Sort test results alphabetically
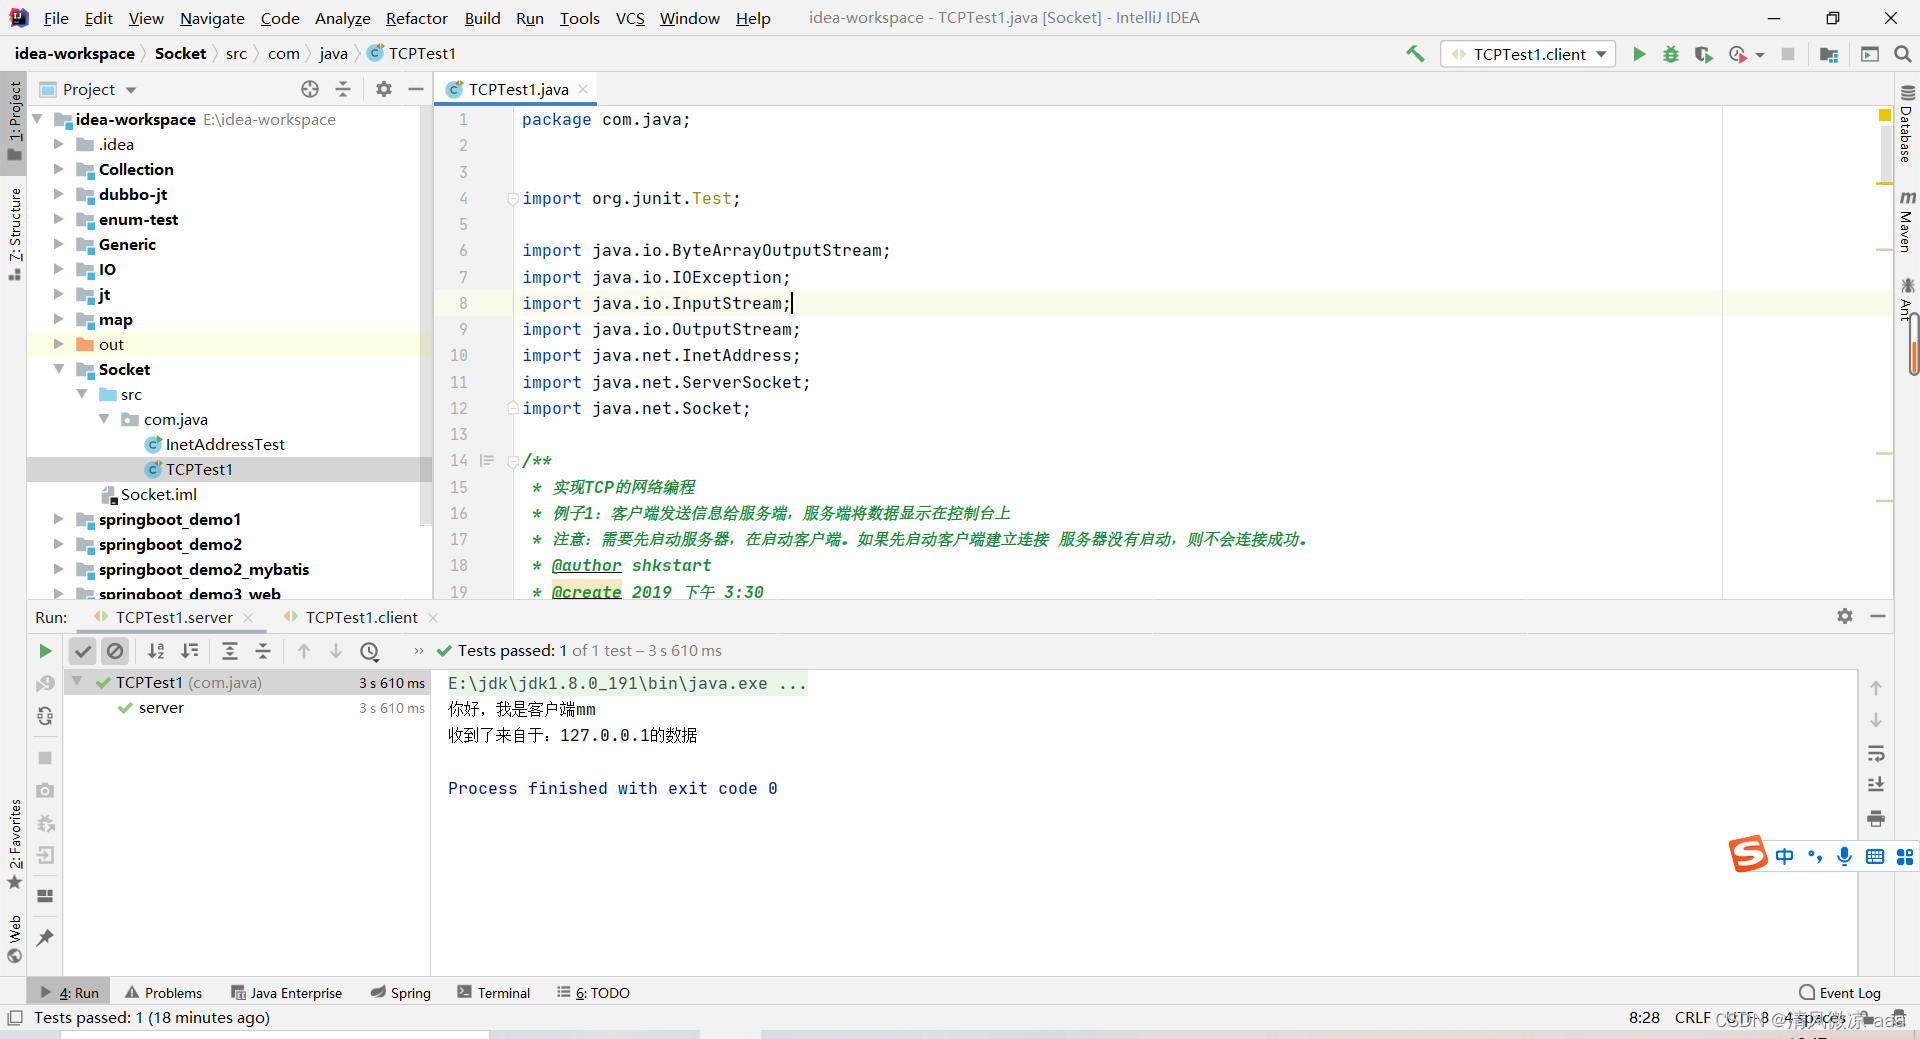The width and height of the screenshot is (1920, 1039). click(x=156, y=651)
